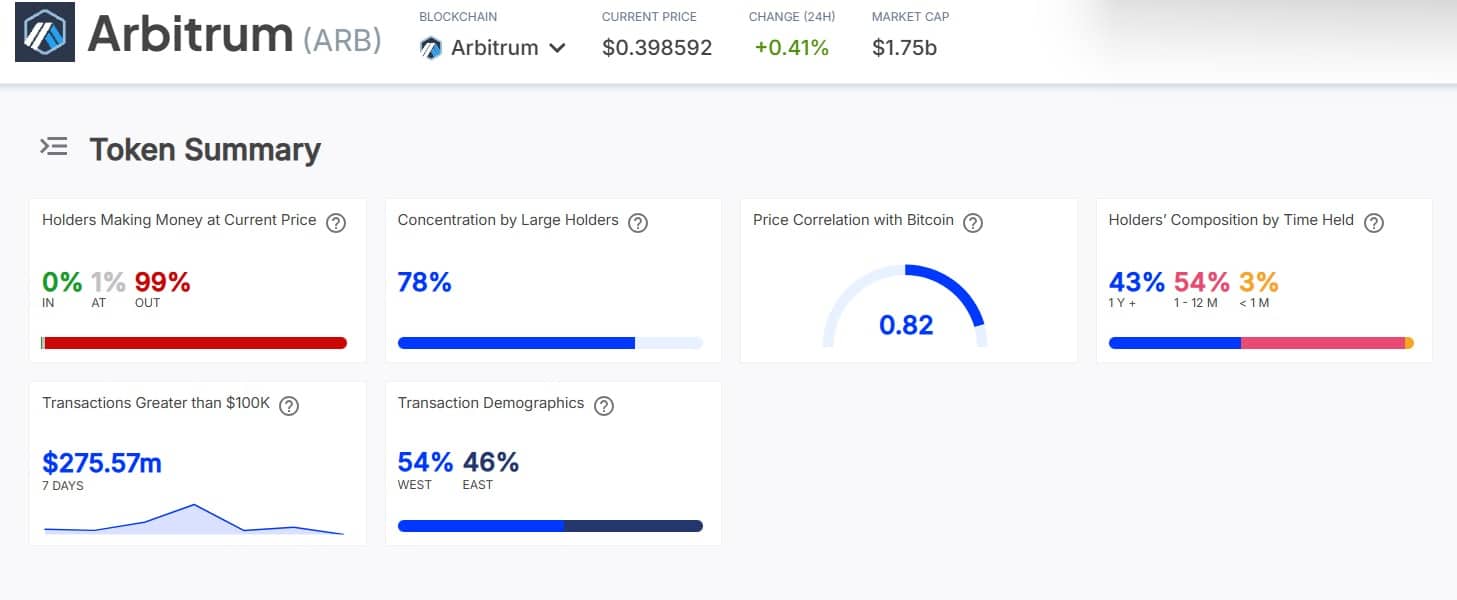Image resolution: width=1457 pixels, height=600 pixels.
Task: Open help for Transaction Demographics
Action: (603, 406)
